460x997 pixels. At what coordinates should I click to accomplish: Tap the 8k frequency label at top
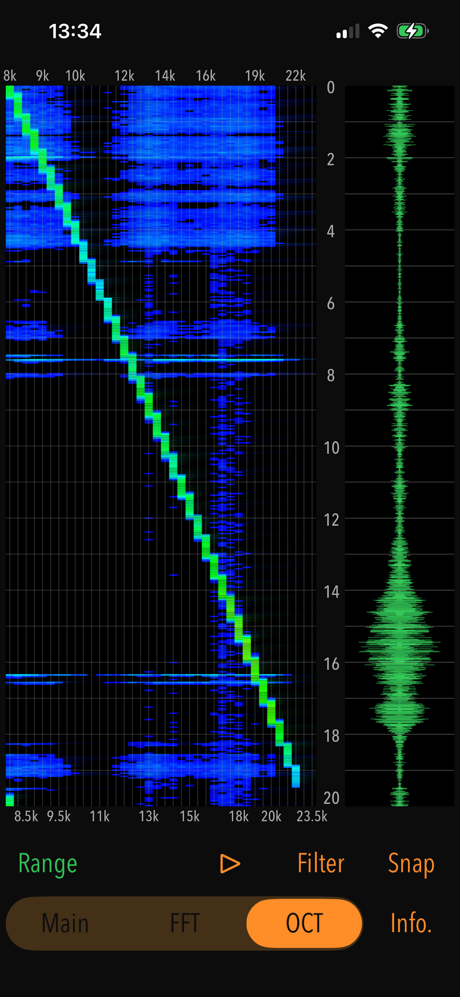(x=10, y=76)
